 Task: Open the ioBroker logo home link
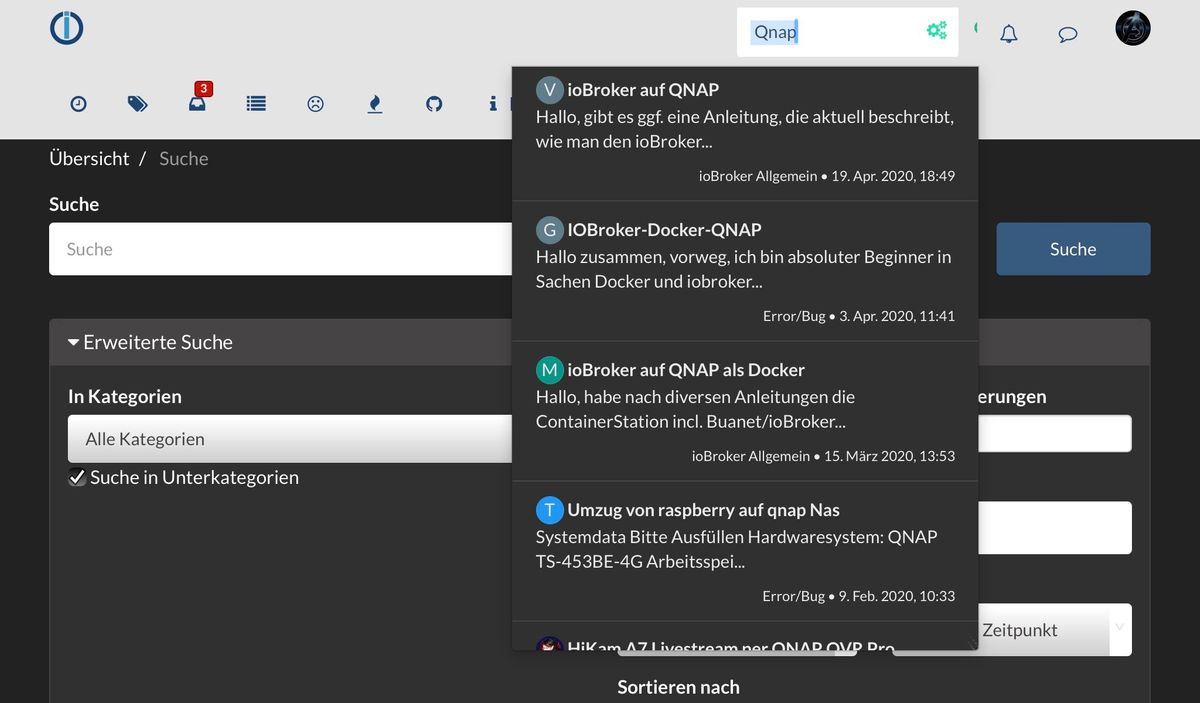click(x=67, y=27)
